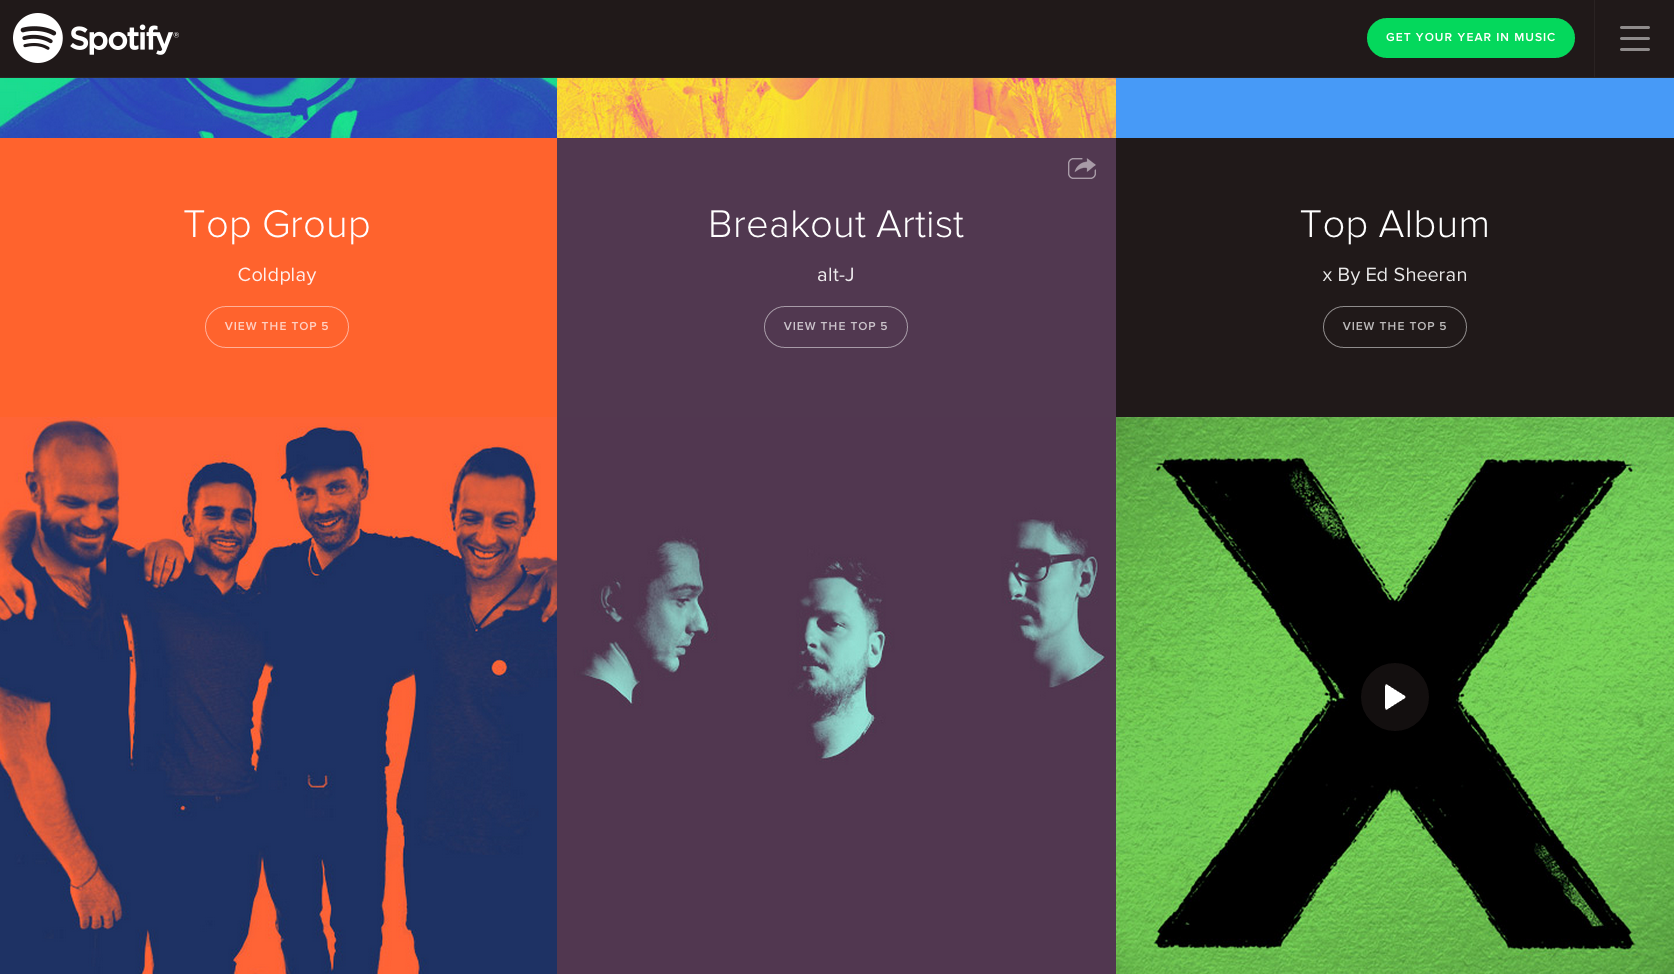Select the alt-J band photo

tap(836, 640)
